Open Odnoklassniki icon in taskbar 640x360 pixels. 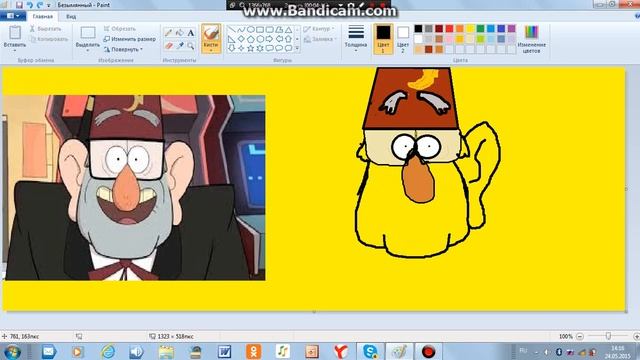click(253, 351)
